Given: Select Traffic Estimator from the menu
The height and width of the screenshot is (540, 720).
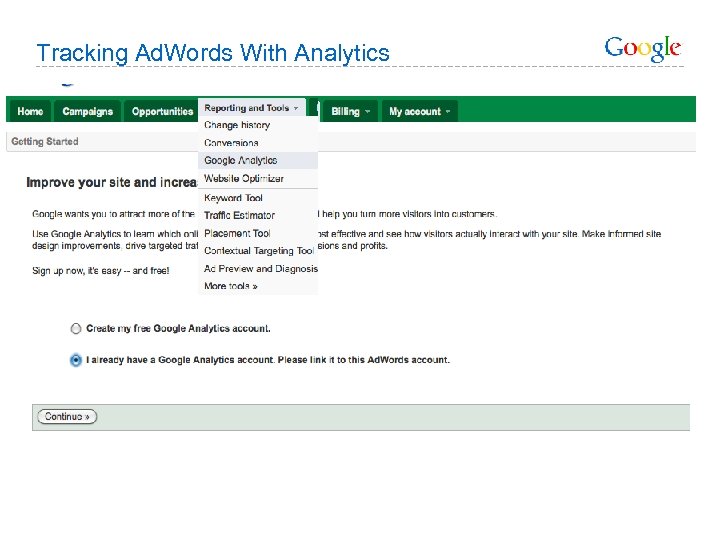Looking at the screenshot, I should click(x=239, y=215).
